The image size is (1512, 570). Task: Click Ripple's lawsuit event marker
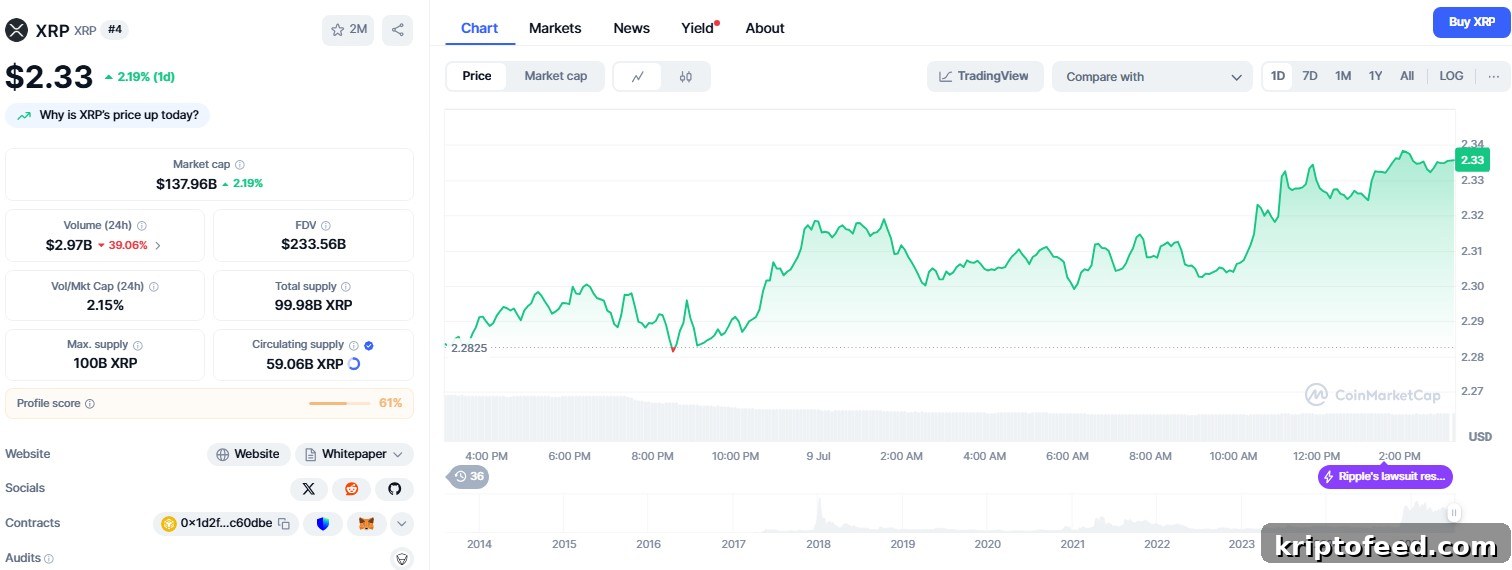(1385, 477)
